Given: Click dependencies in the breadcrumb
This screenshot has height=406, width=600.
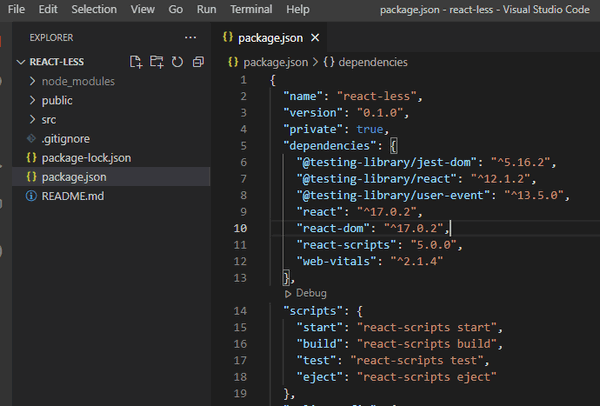Looking at the screenshot, I should [x=373, y=62].
